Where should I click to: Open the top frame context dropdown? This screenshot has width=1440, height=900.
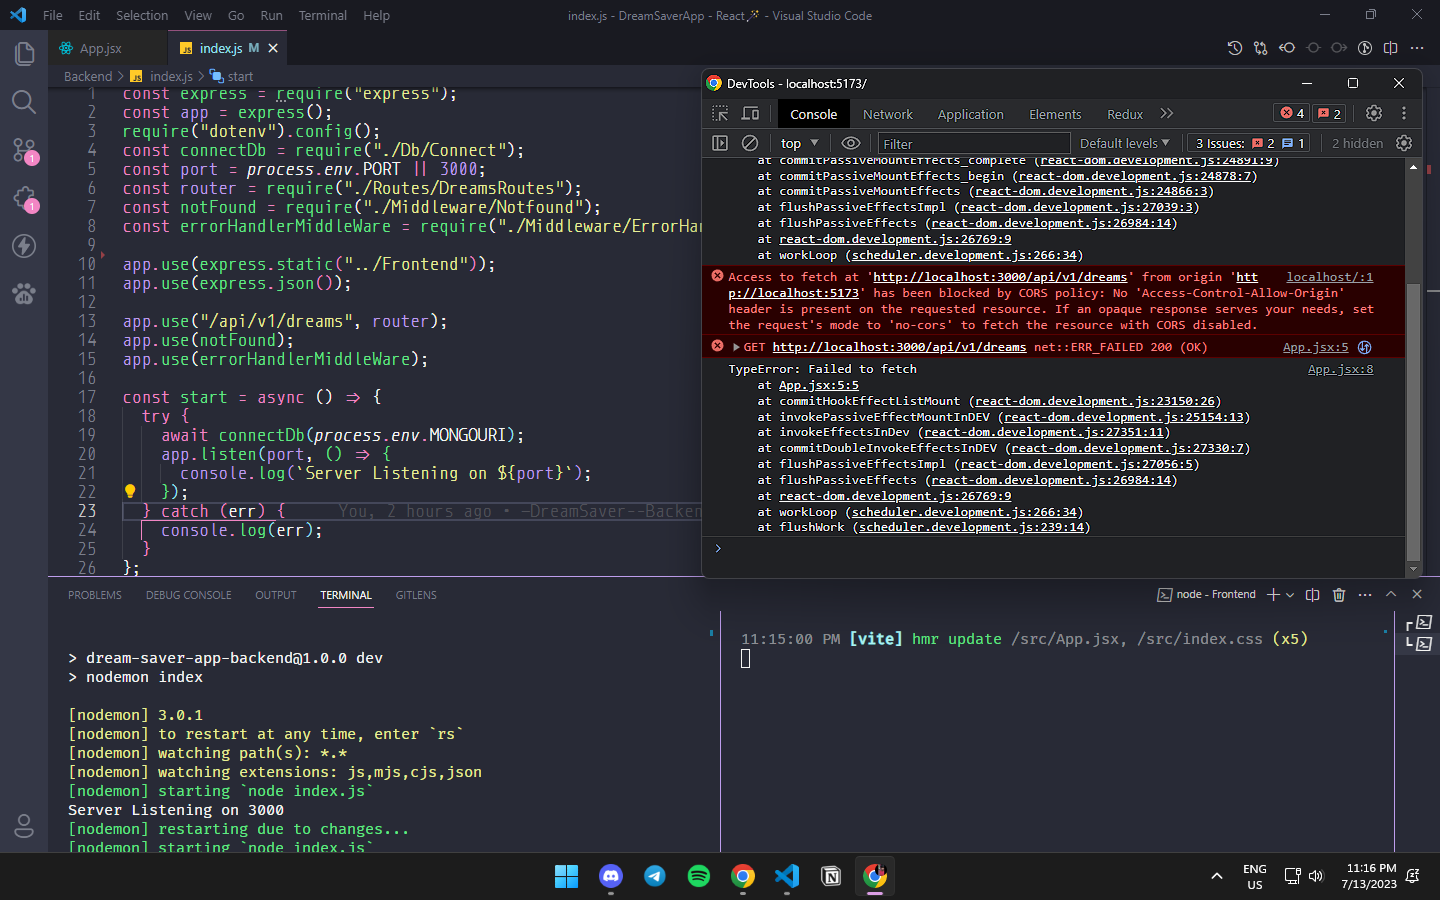tap(797, 142)
